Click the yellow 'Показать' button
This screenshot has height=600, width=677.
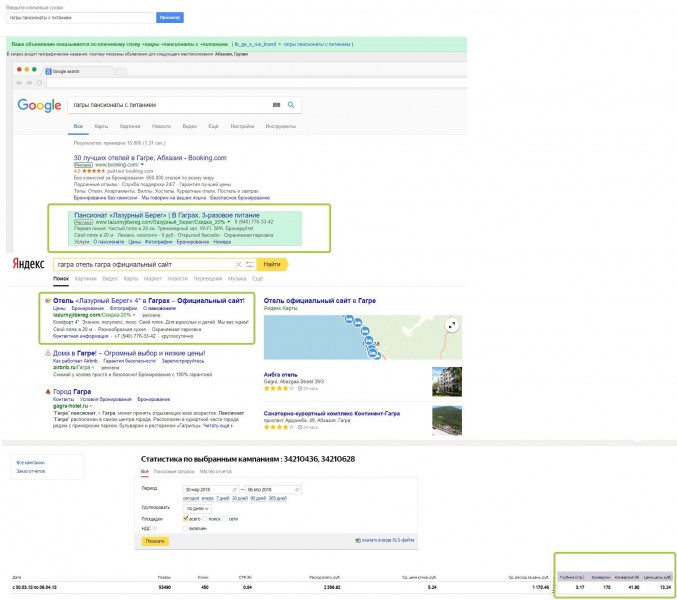pos(155,541)
